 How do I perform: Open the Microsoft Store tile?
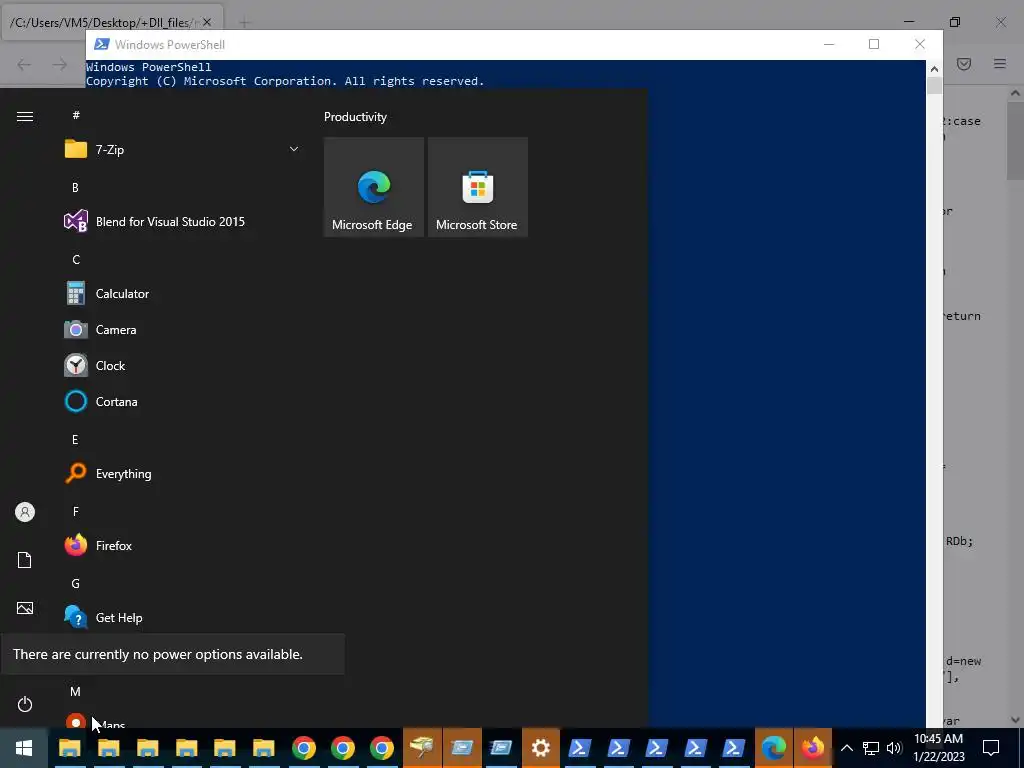pos(477,187)
